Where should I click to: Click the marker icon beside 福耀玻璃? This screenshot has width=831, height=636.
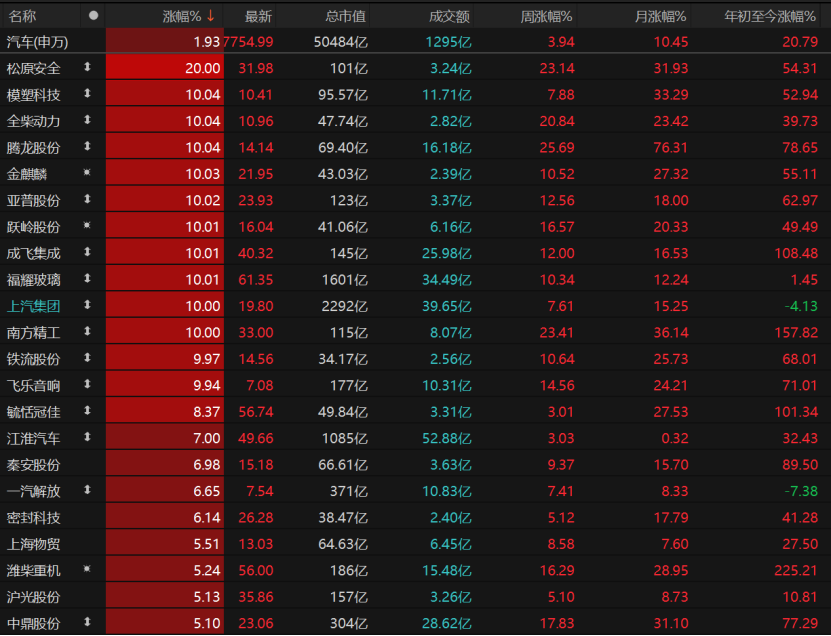(x=87, y=279)
